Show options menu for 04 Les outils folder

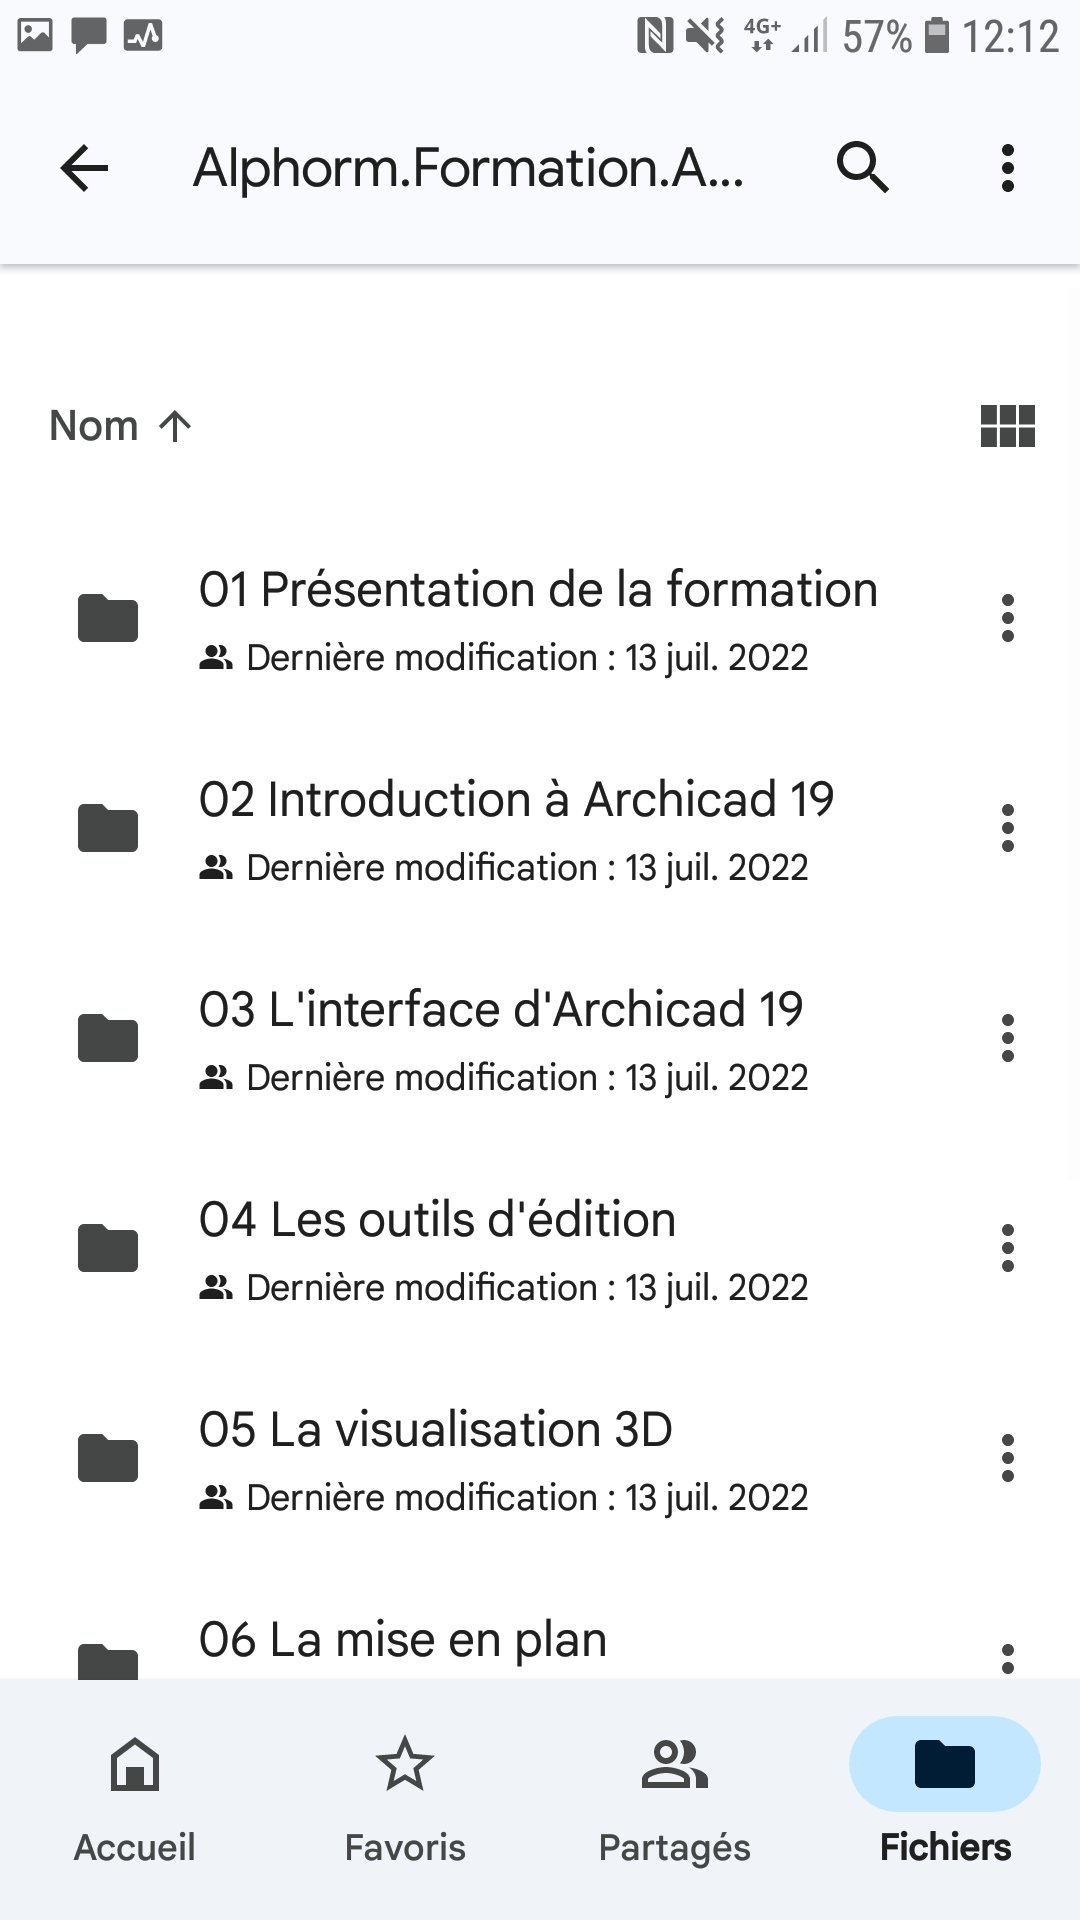1007,1248
